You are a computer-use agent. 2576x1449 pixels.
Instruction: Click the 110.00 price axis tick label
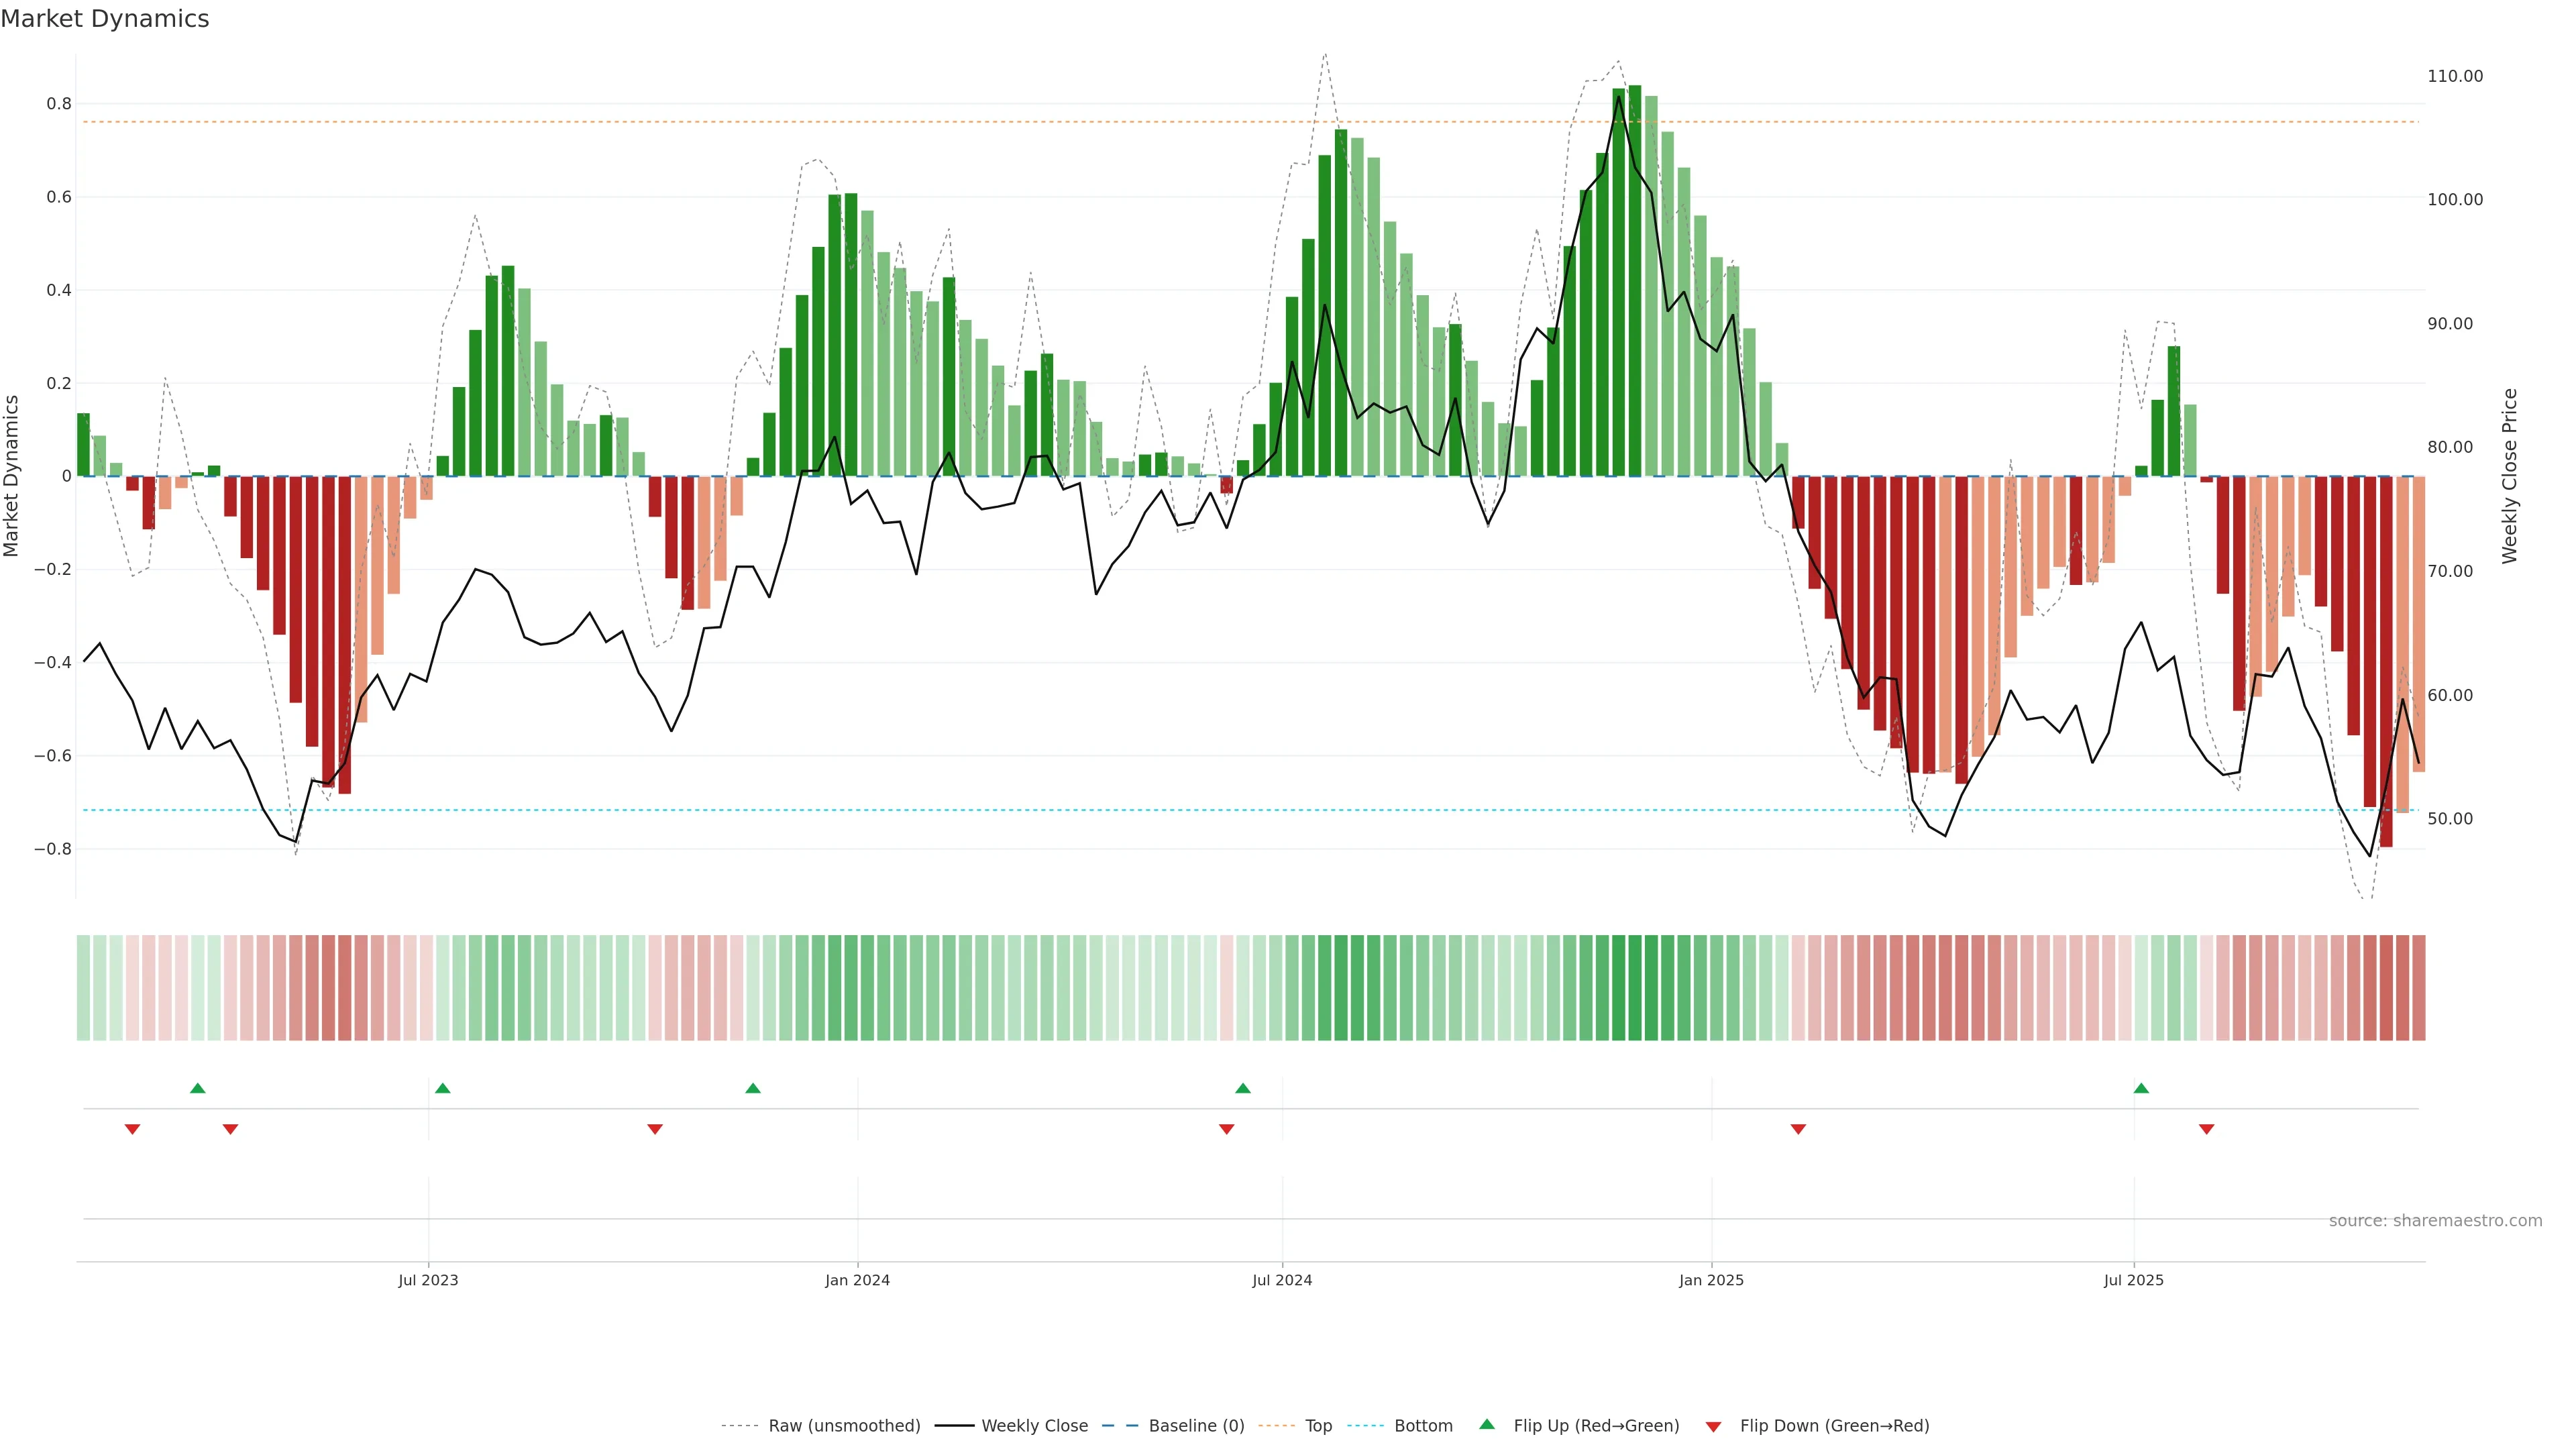pyautogui.click(x=2455, y=76)
